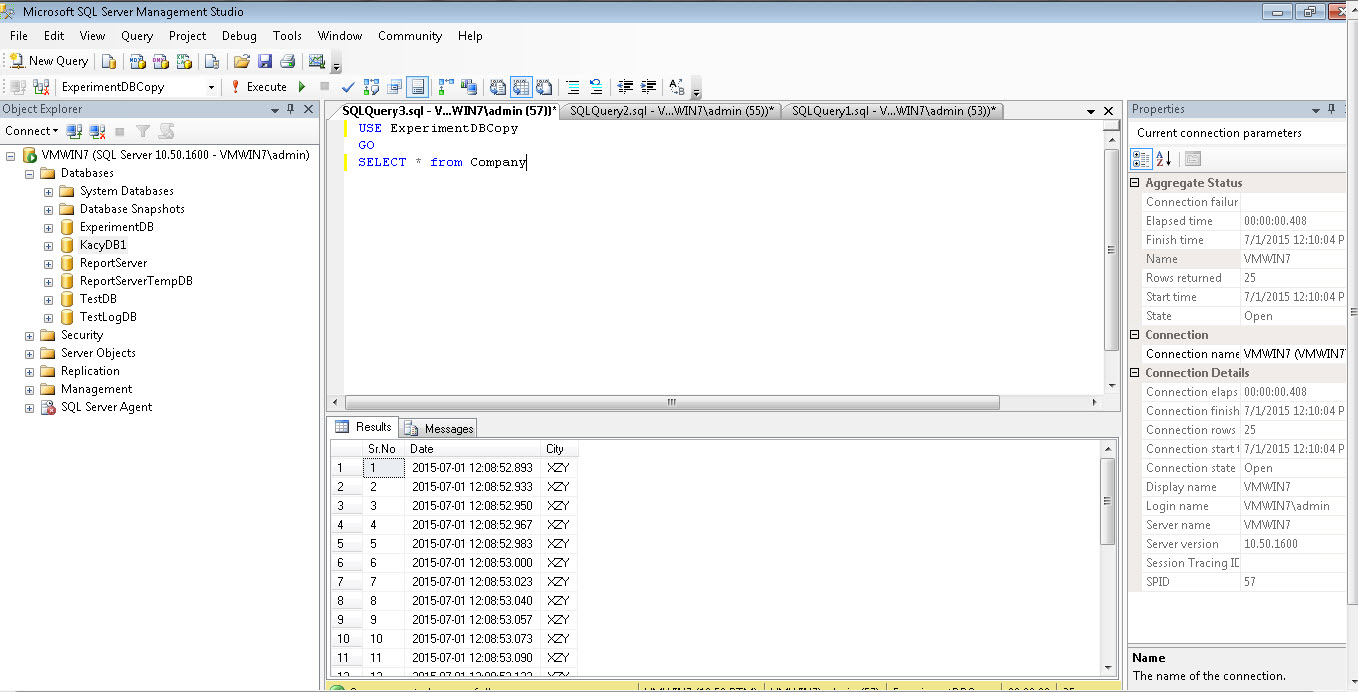The image size is (1358, 692).
Task: Click the Decrease Indent icon
Action: click(x=625, y=87)
